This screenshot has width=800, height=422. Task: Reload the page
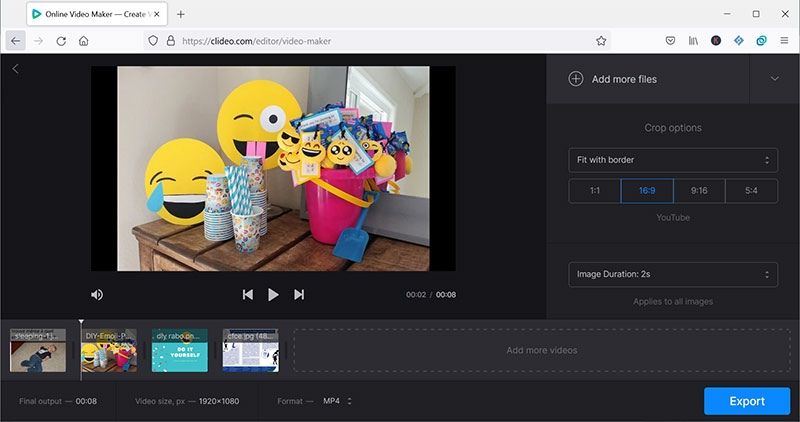(61, 41)
